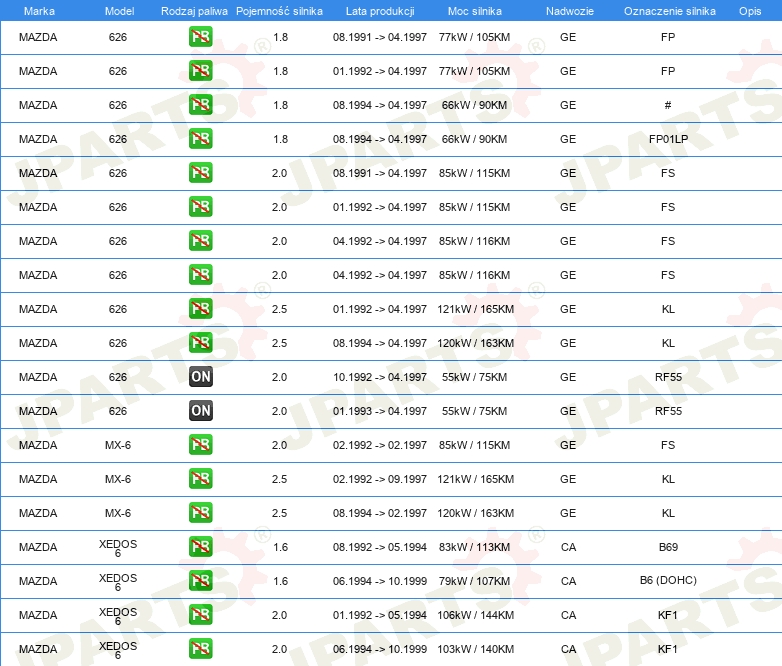Select the 'CA' body cell in the B6 (DOHC) row
This screenshot has height=666, width=782.
pyautogui.click(x=568, y=581)
